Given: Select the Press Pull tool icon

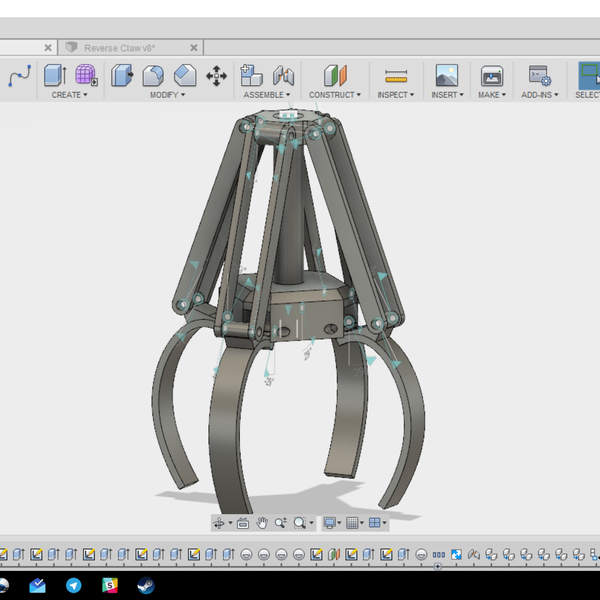Looking at the screenshot, I should pos(123,76).
